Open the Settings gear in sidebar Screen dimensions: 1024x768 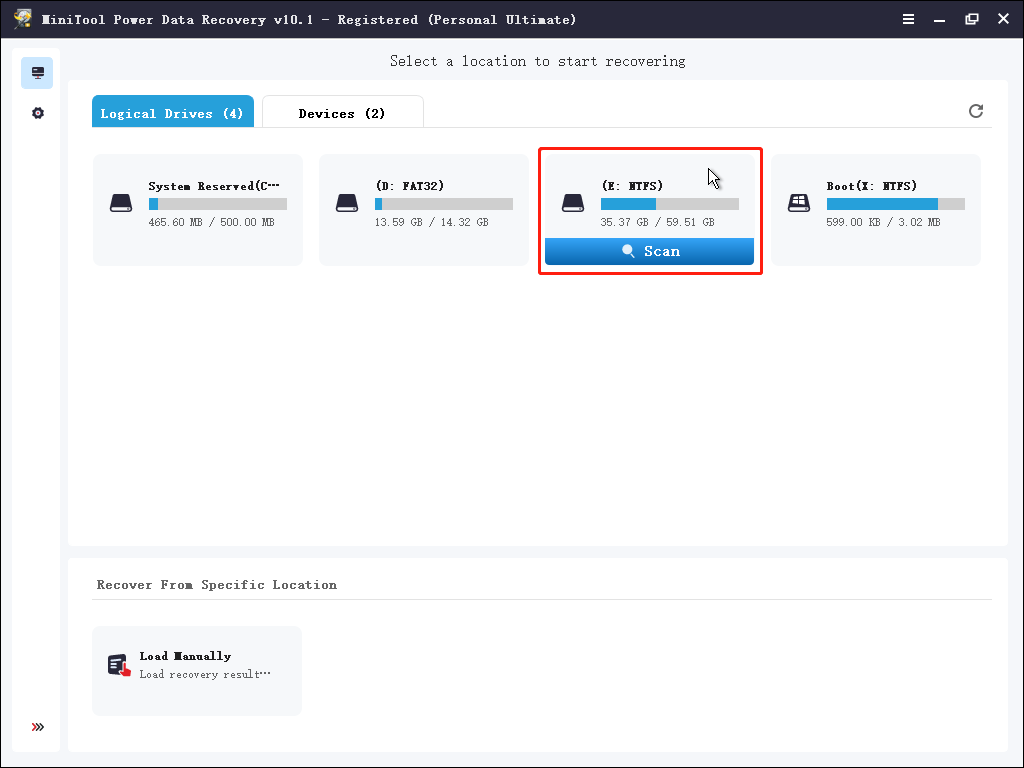(x=37, y=112)
